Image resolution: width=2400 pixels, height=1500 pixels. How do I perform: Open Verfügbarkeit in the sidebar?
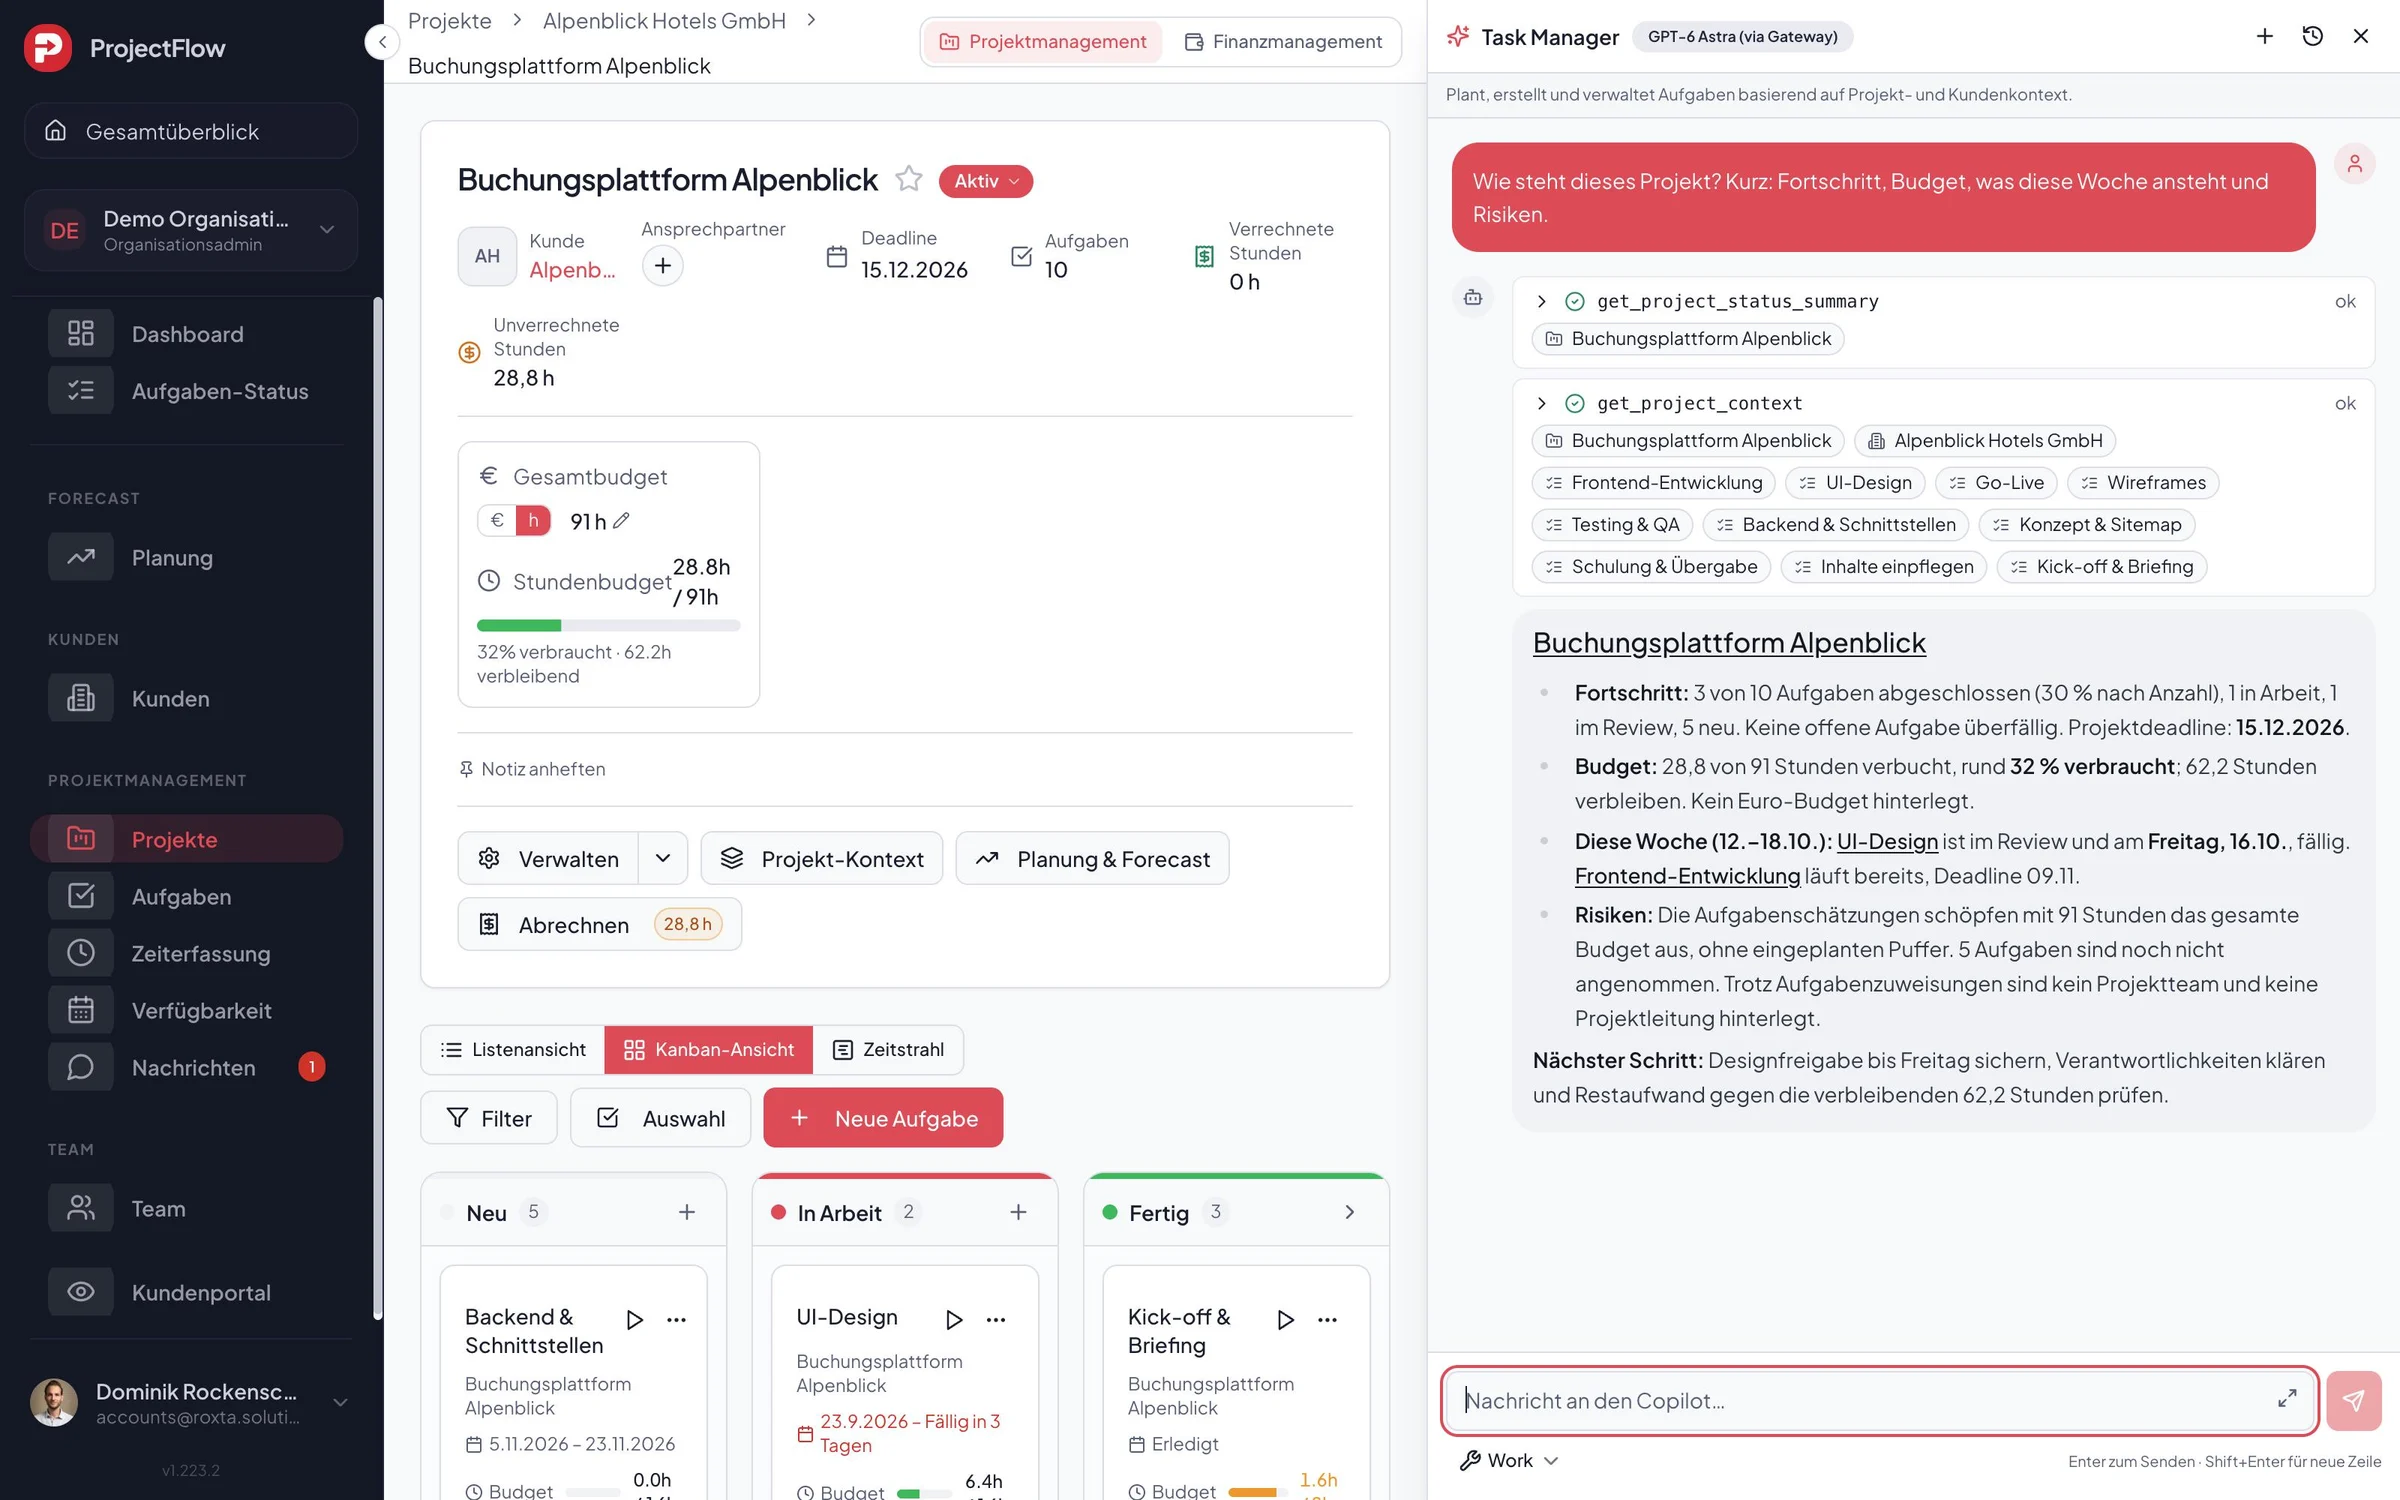tap(187, 1010)
